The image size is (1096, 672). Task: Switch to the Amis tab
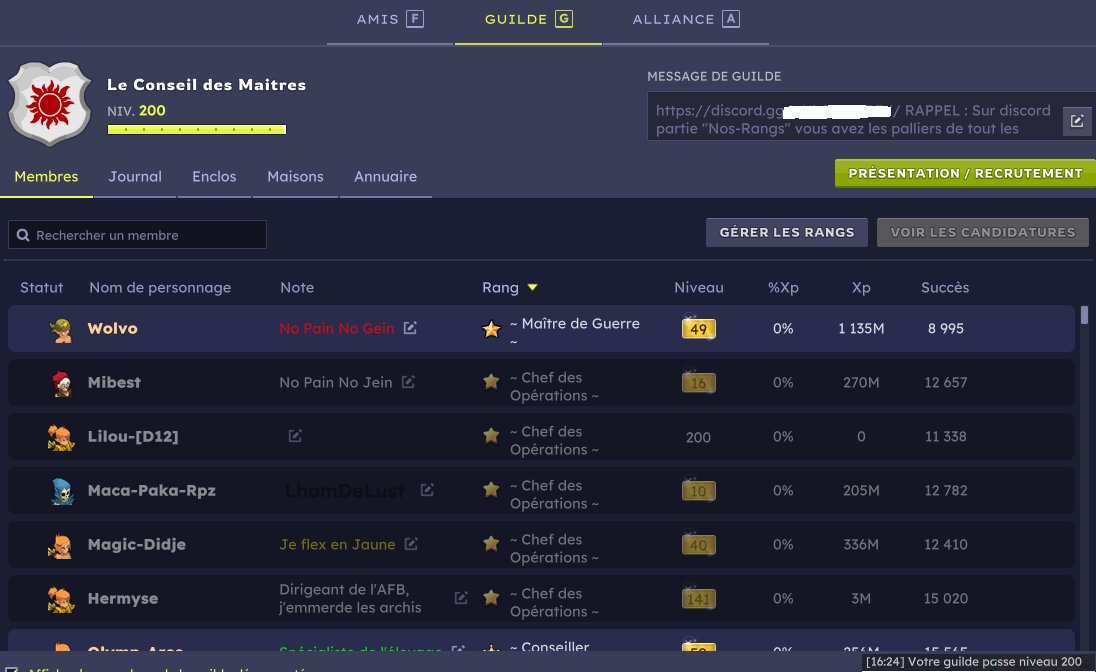pyautogui.click(x=390, y=20)
